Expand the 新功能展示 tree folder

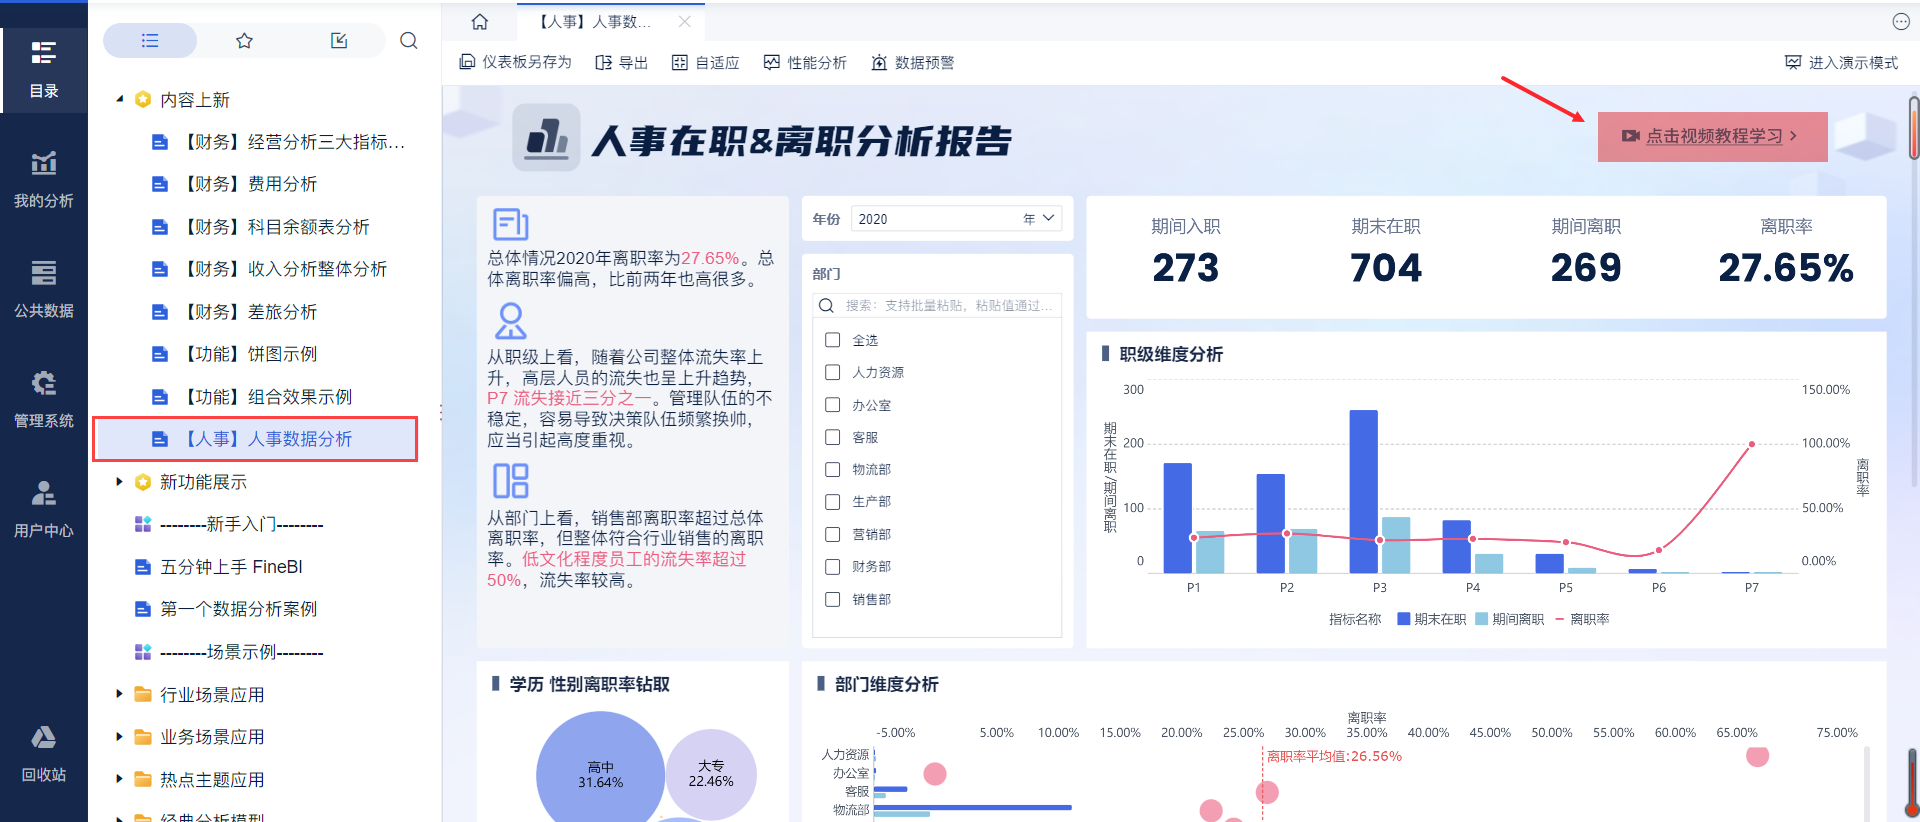point(120,482)
